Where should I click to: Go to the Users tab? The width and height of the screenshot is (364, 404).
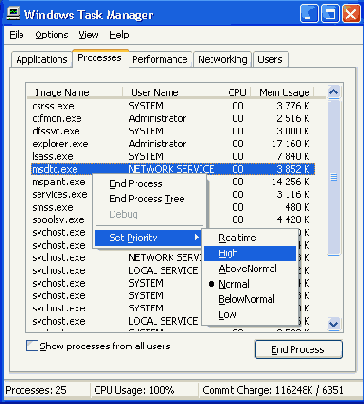tap(270, 60)
